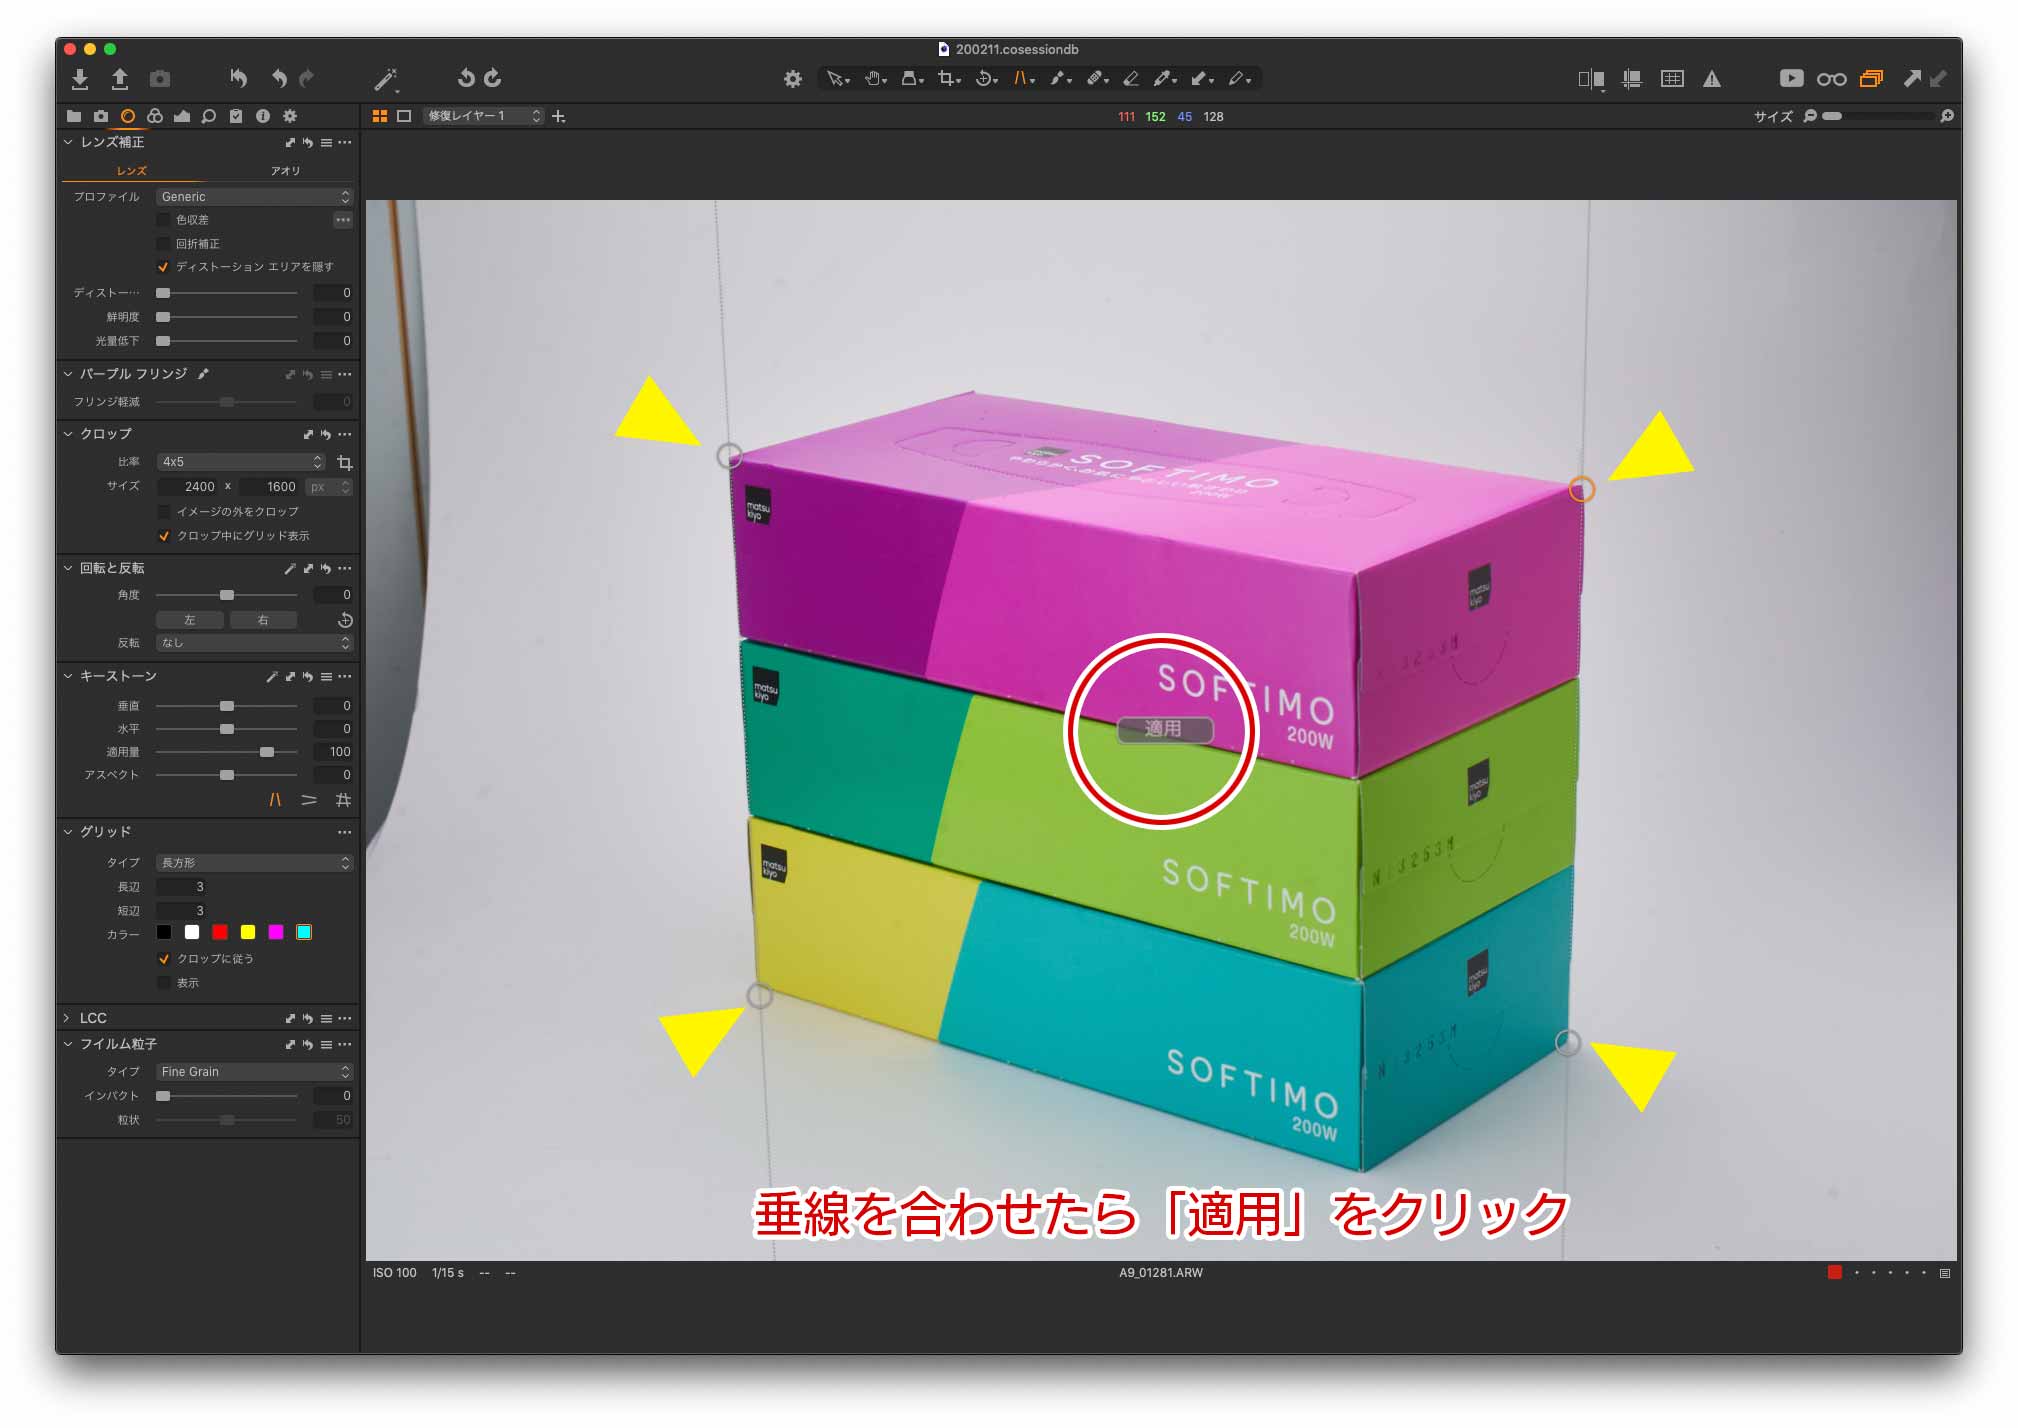Select the Pan hand cursor tool
The width and height of the screenshot is (2018, 1428).
coord(876,78)
